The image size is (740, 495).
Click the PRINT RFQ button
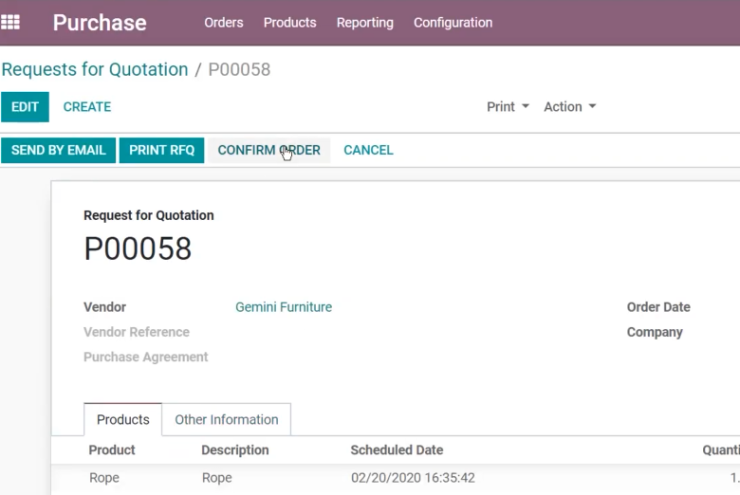(162, 150)
